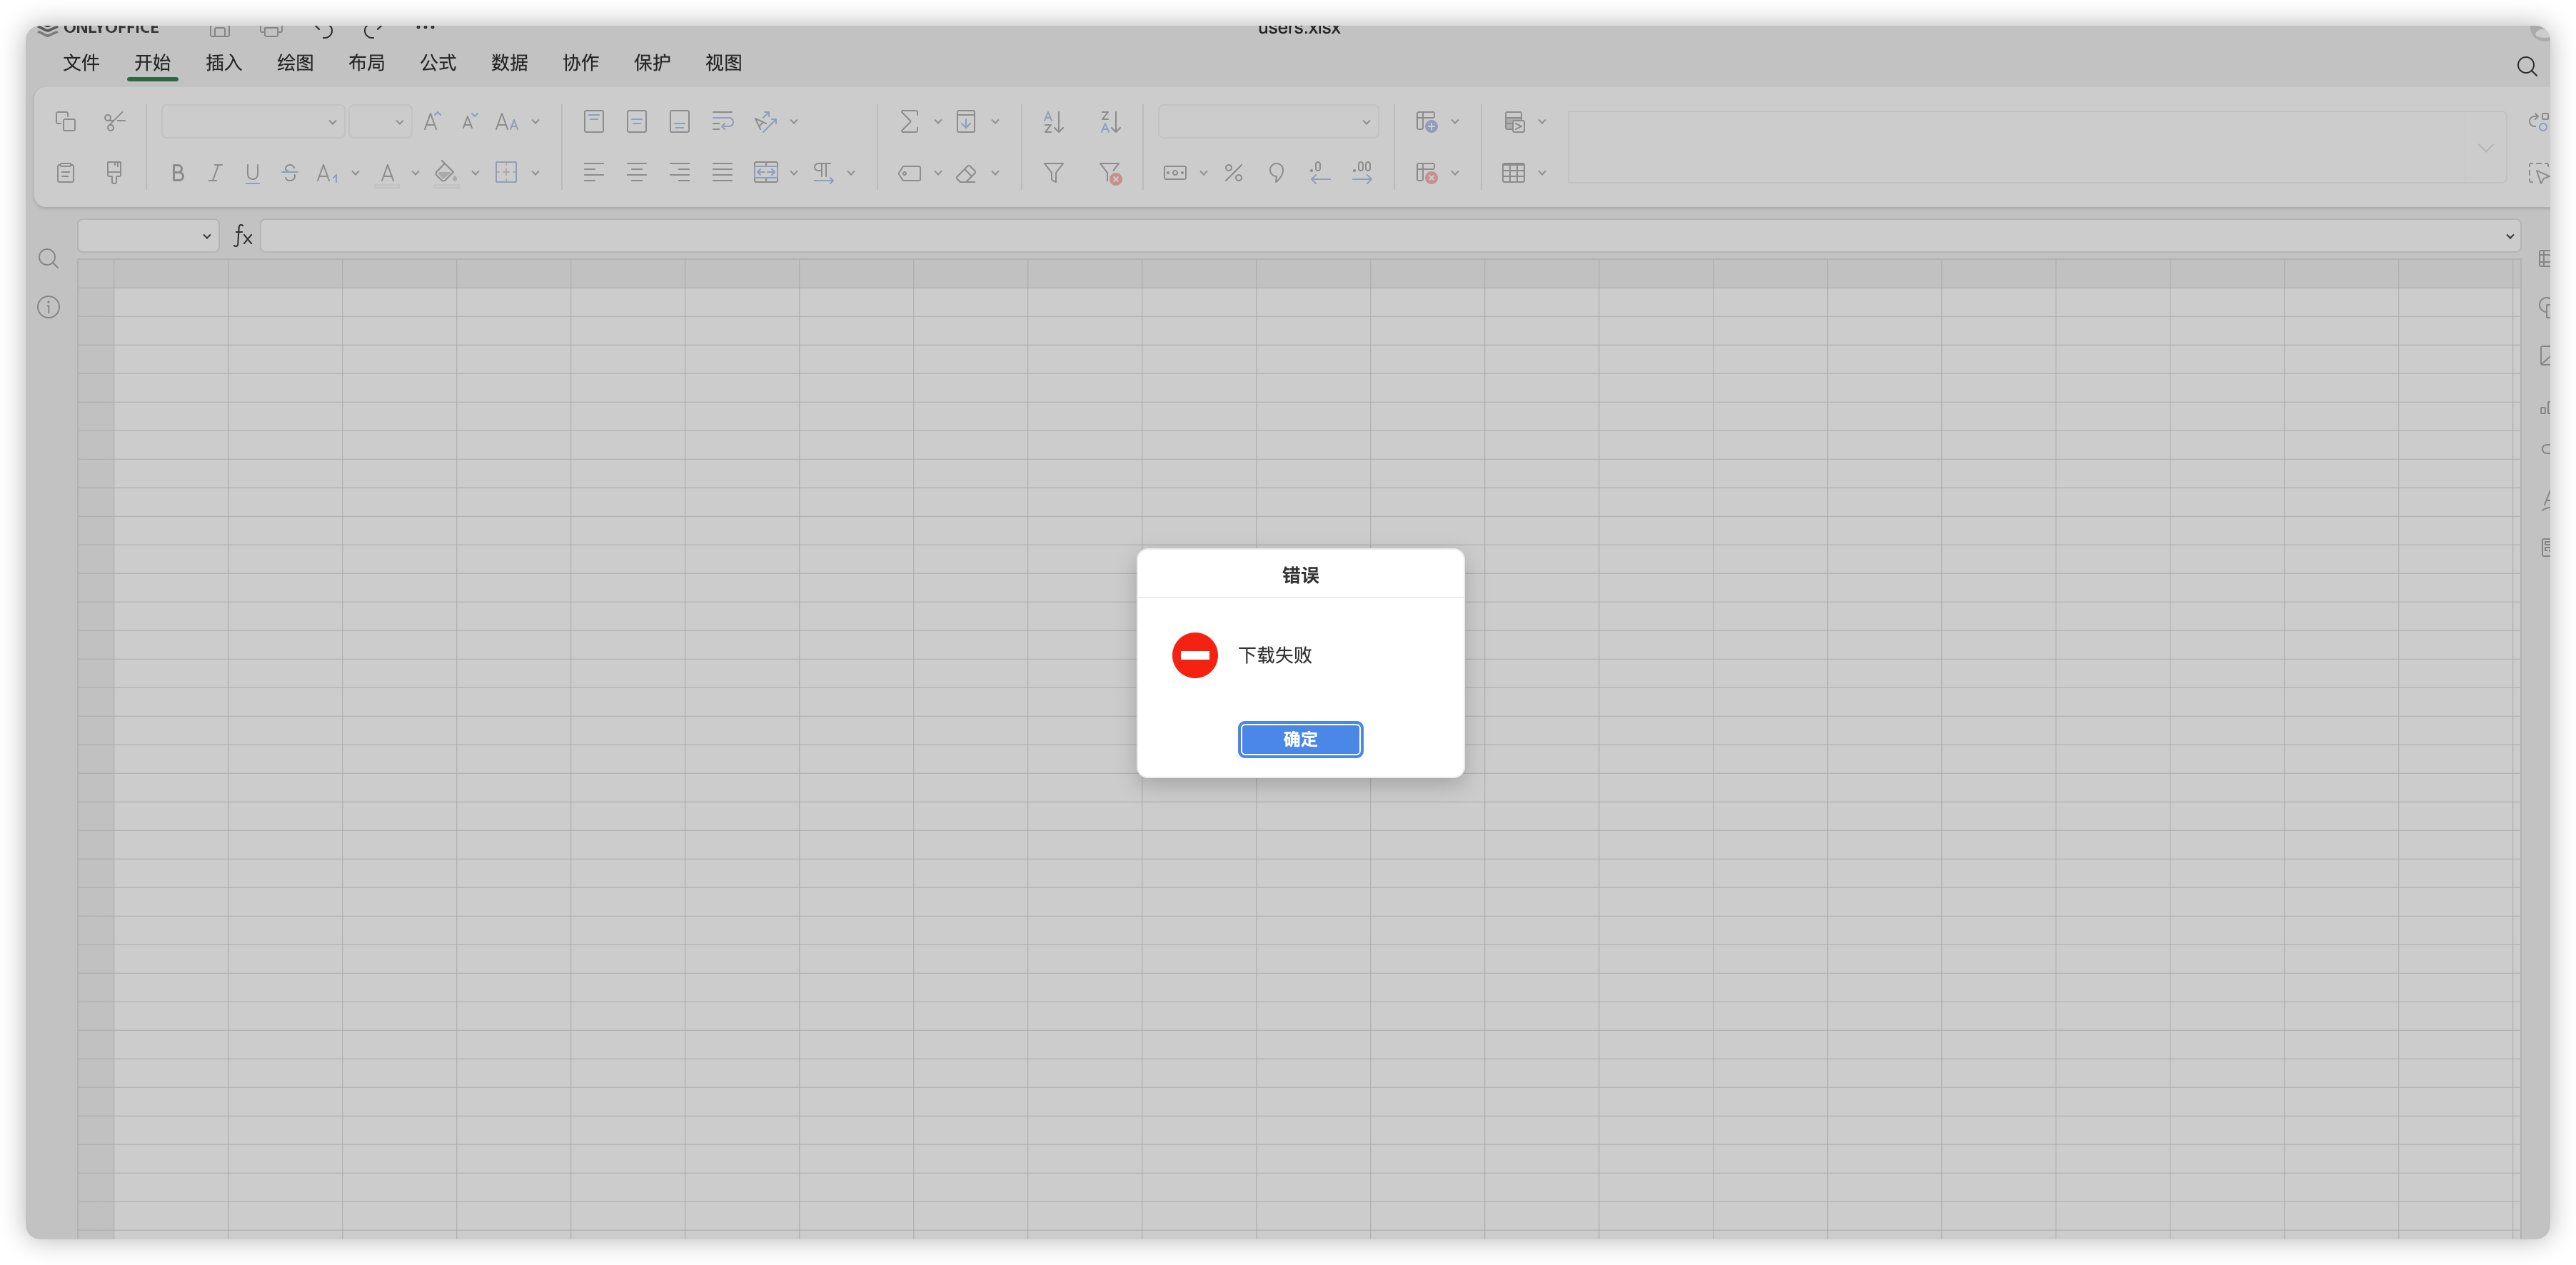This screenshot has width=2576, height=1265.
Task: Click into the formula bar input
Action: coord(1380,237)
